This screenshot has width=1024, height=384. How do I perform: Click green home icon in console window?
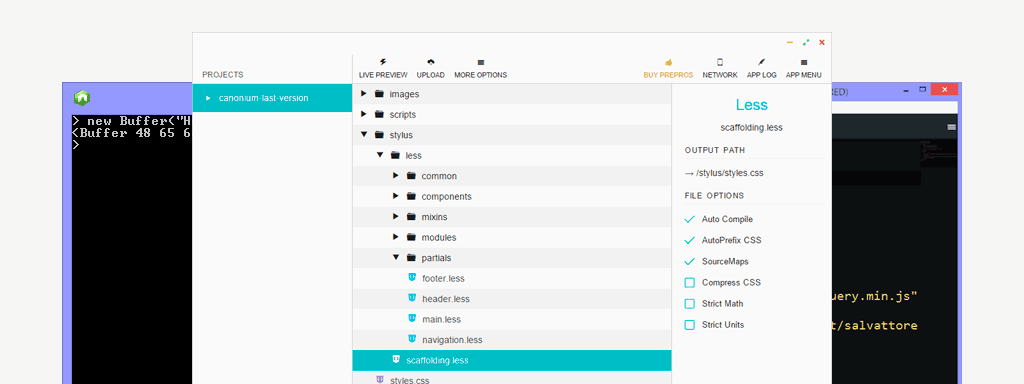point(82,98)
